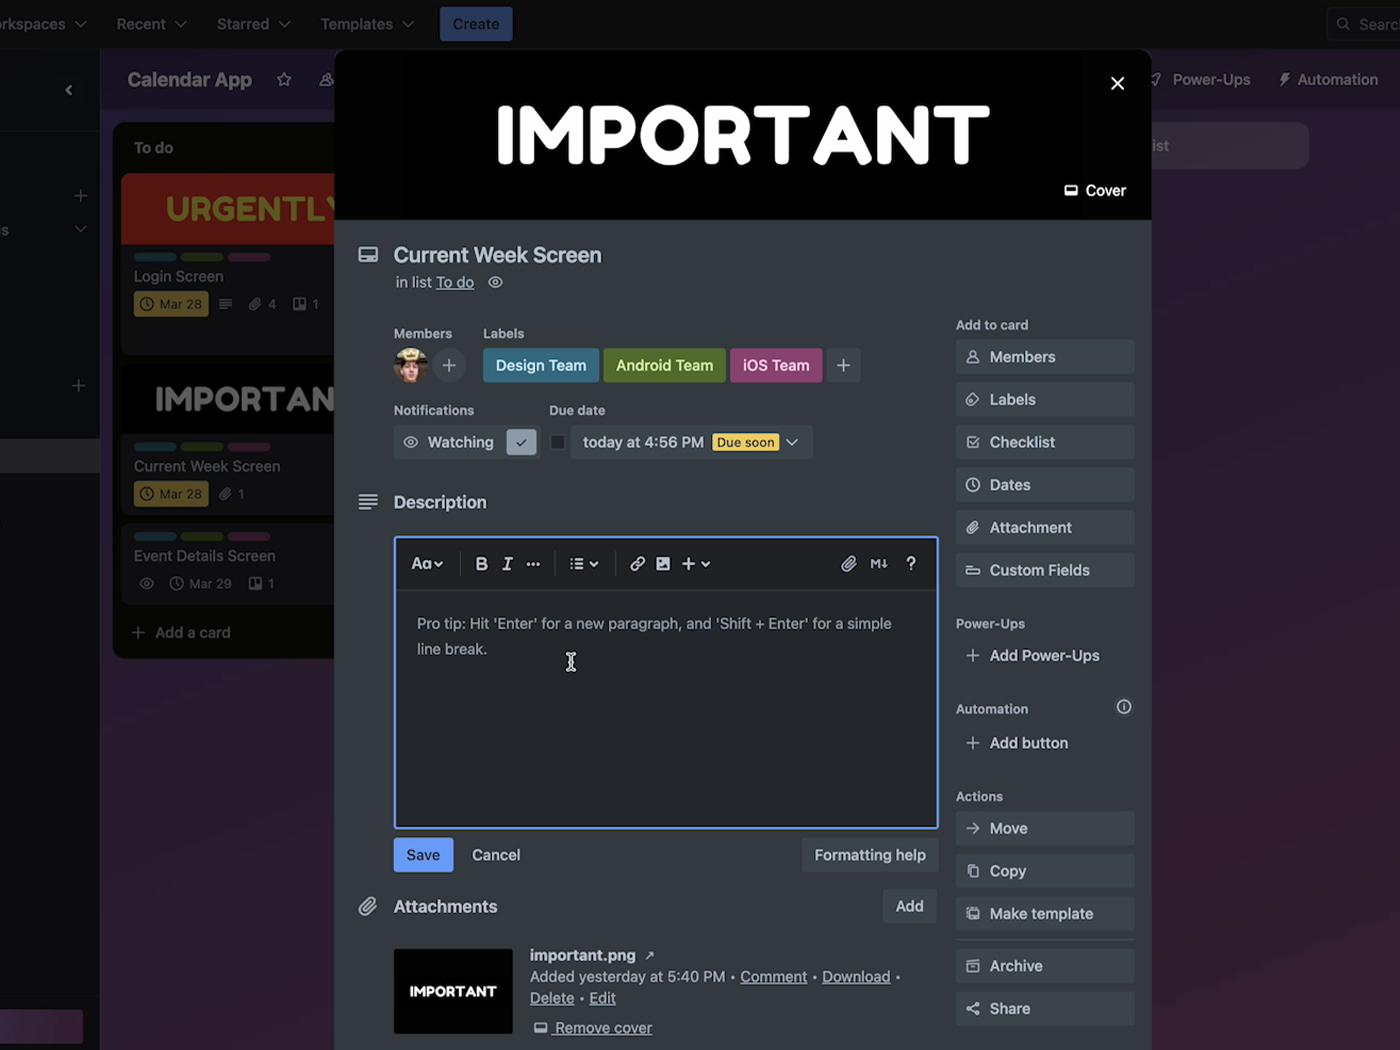This screenshot has width=1400, height=1050.
Task: Share the card
Action: point(1045,1009)
